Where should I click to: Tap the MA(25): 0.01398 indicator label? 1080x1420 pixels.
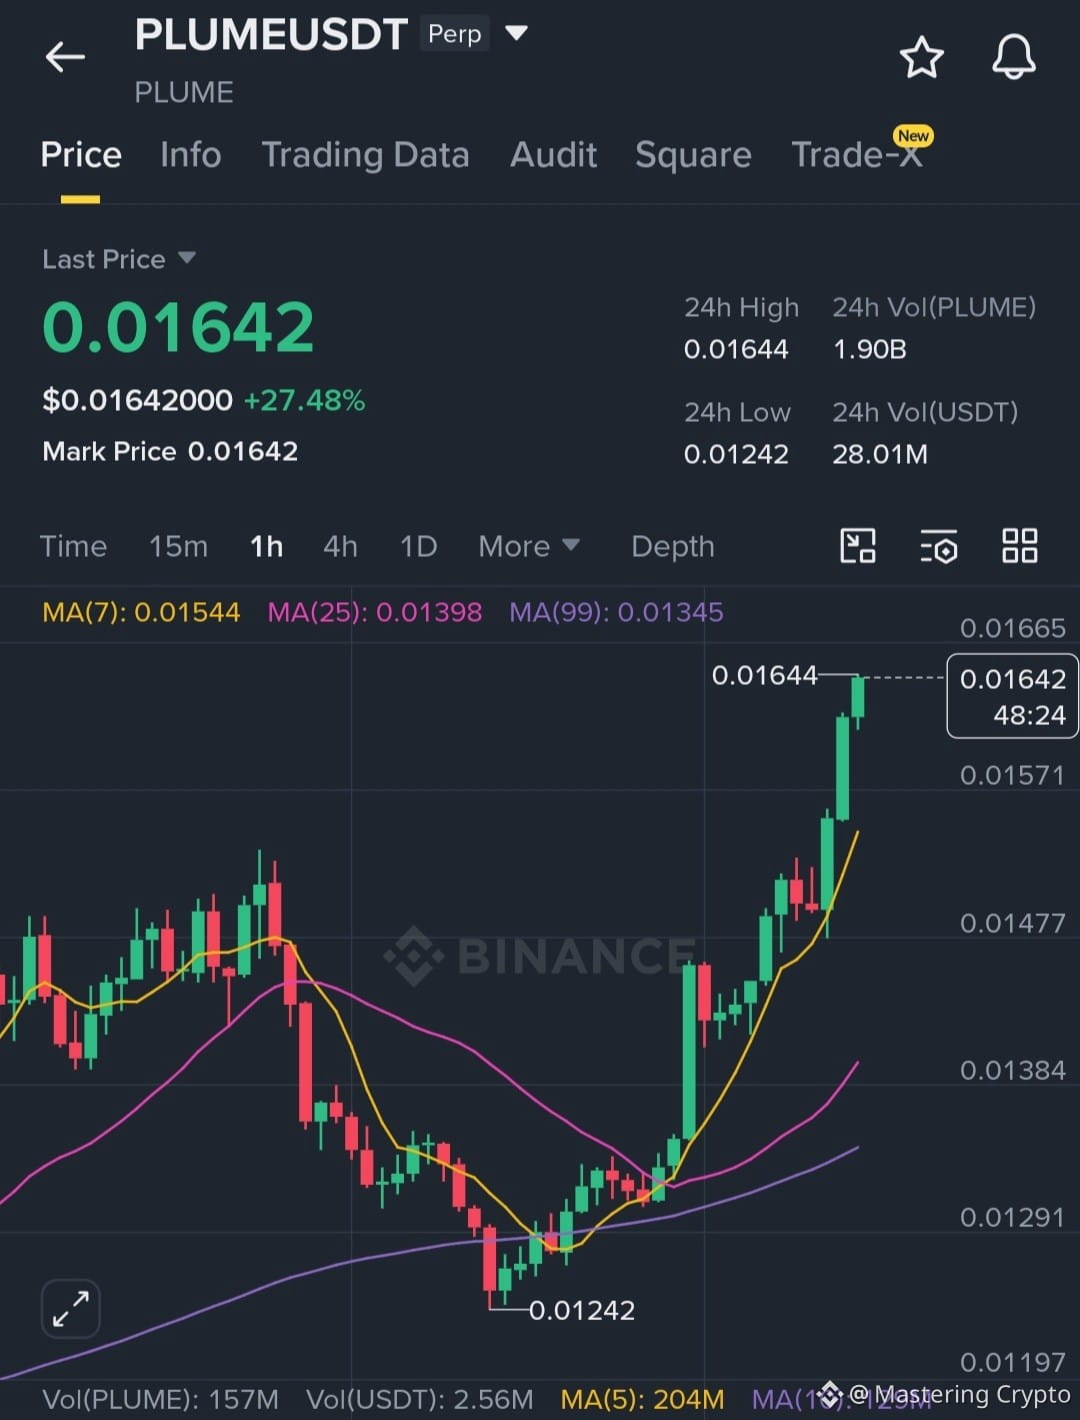pos(374,612)
